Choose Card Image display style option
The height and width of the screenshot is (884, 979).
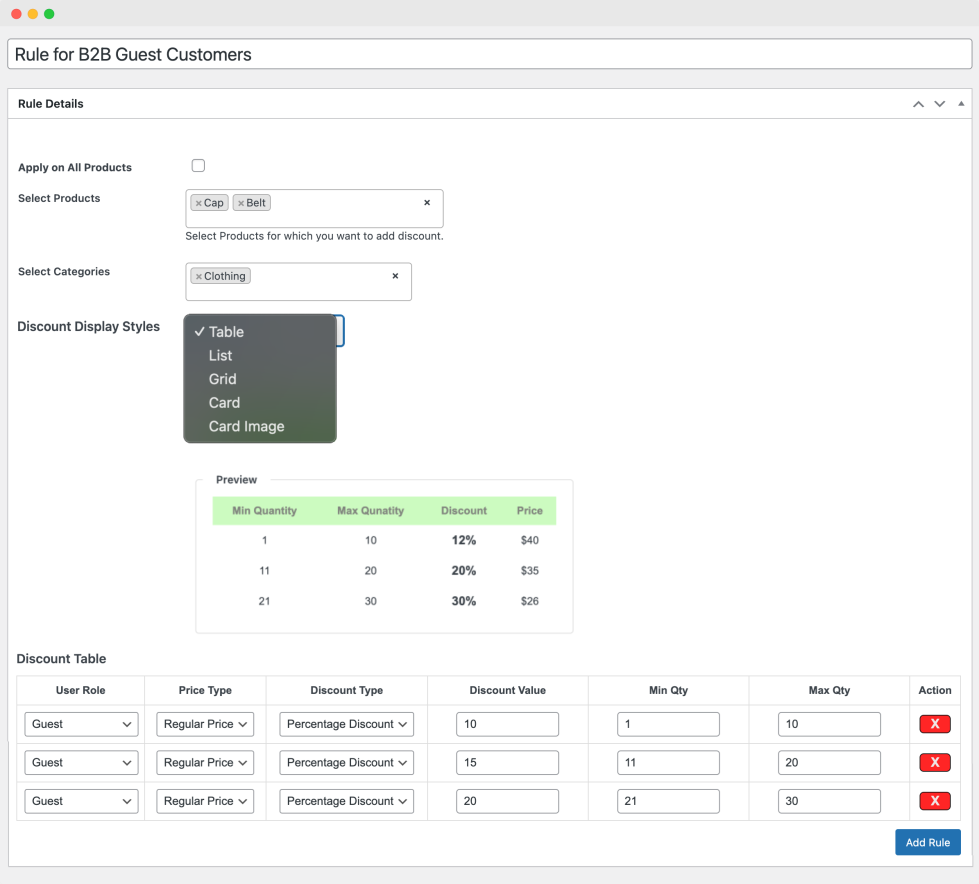[x=246, y=427]
